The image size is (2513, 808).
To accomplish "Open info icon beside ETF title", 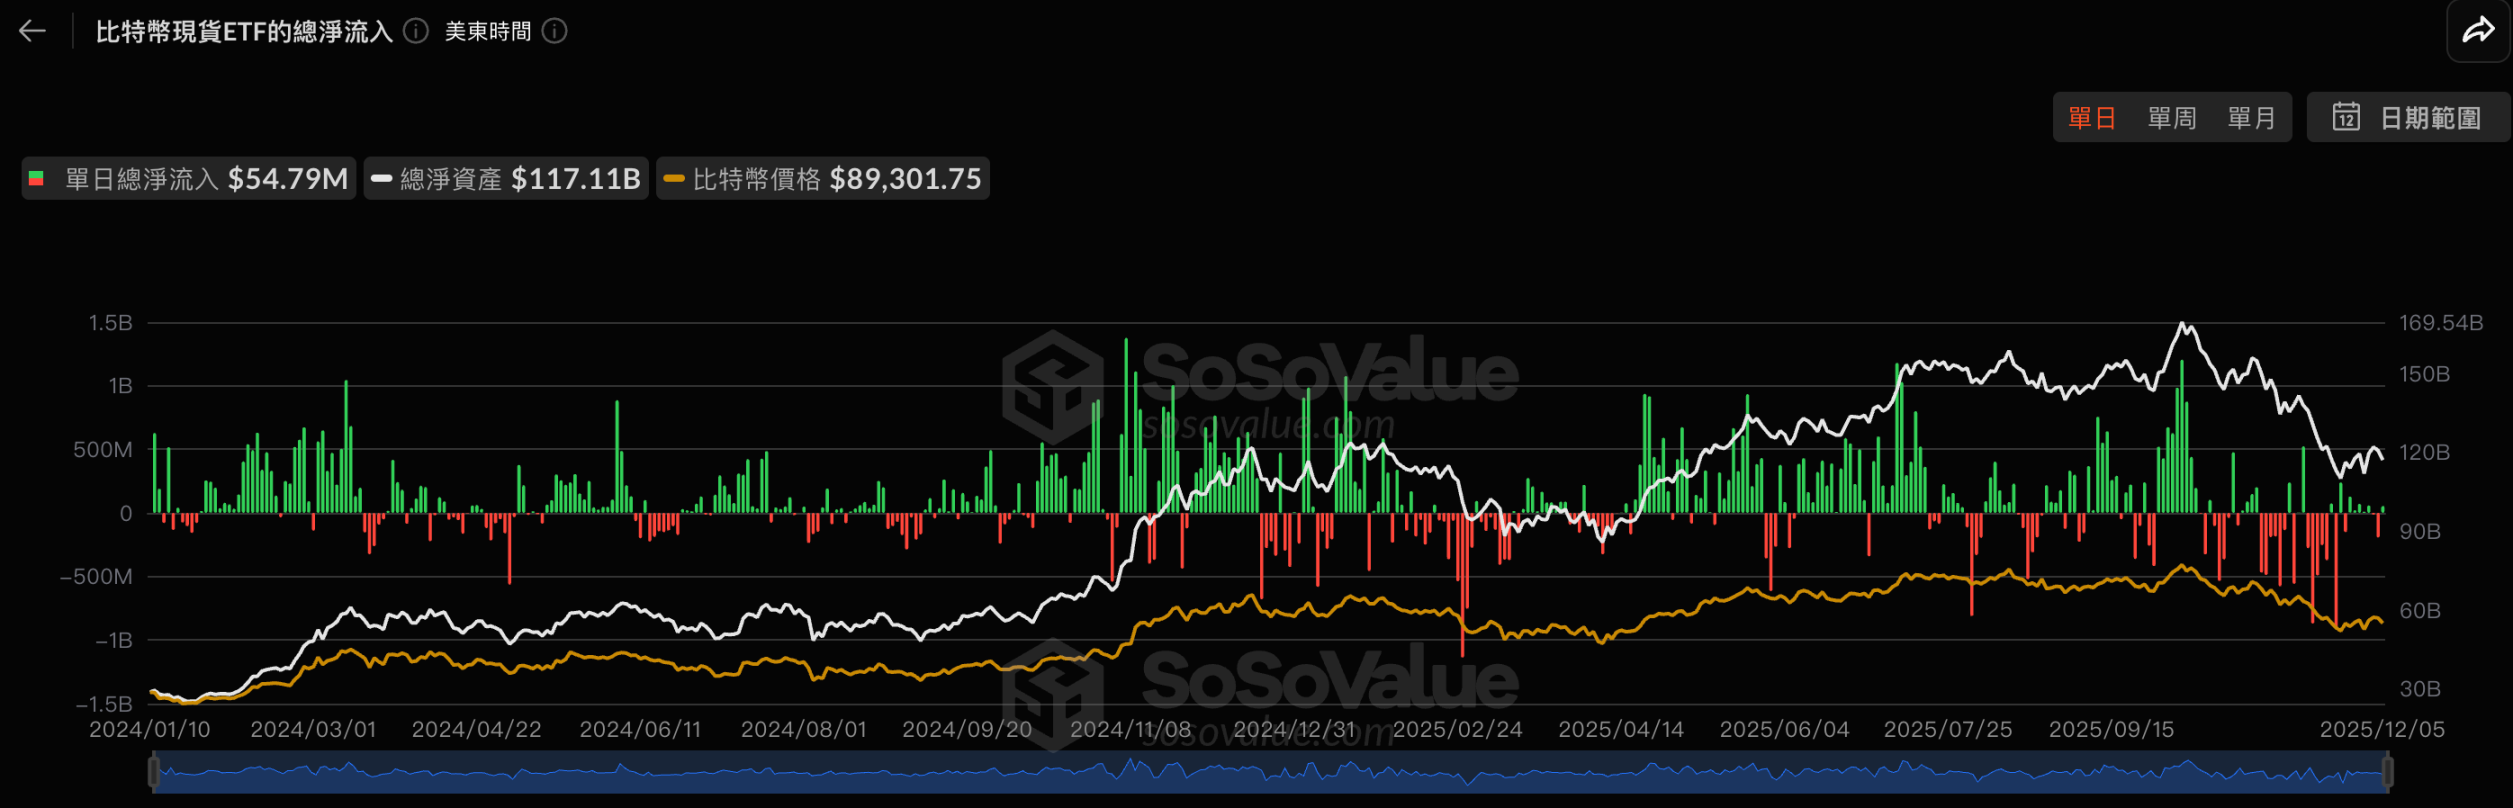I will [x=416, y=31].
